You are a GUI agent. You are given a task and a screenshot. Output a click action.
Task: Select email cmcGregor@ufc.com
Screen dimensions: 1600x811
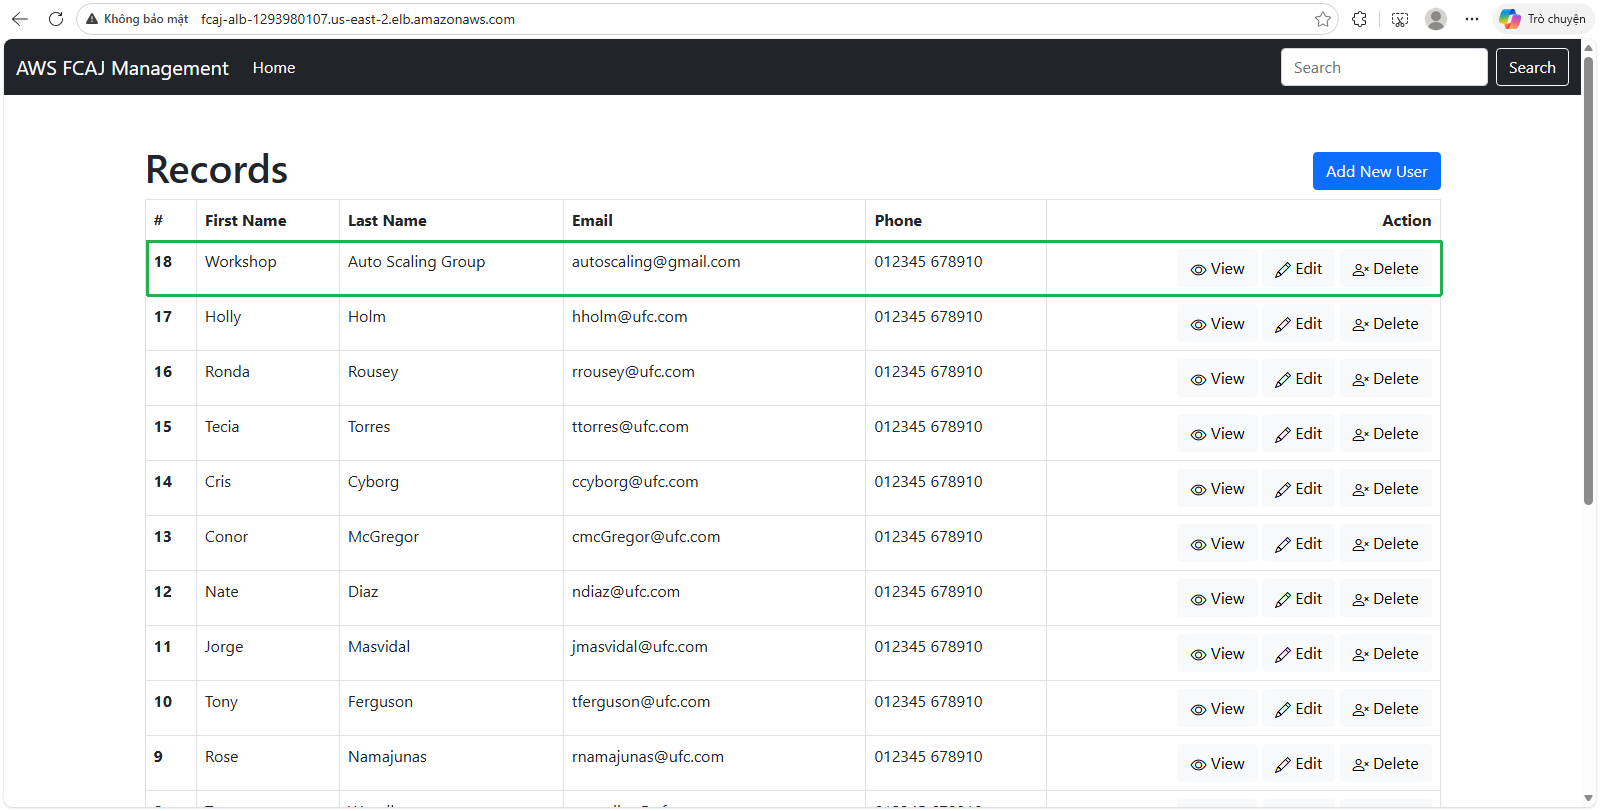(646, 537)
